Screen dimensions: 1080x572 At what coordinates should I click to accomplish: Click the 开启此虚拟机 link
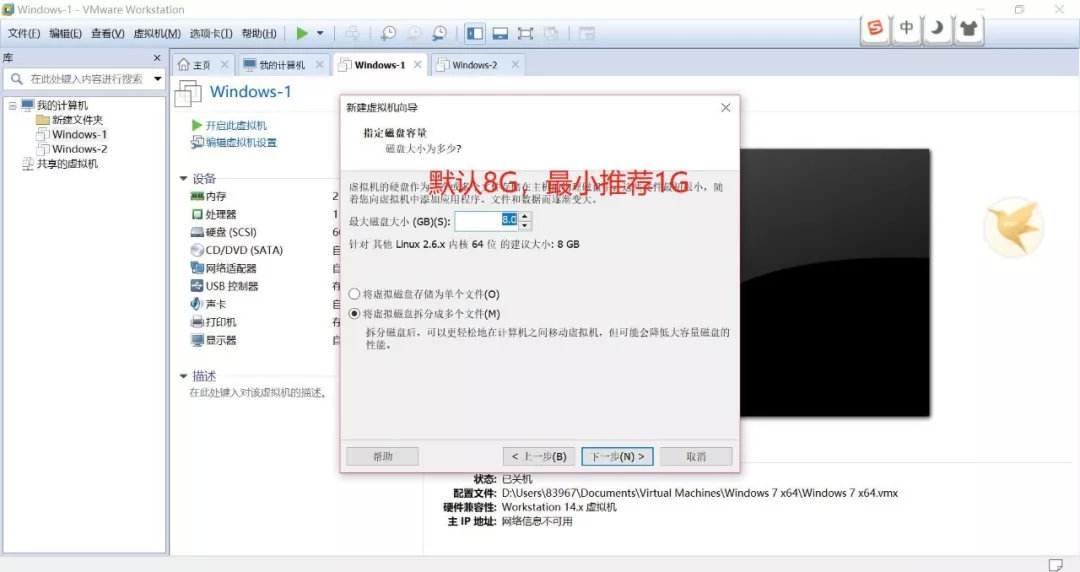coord(236,125)
